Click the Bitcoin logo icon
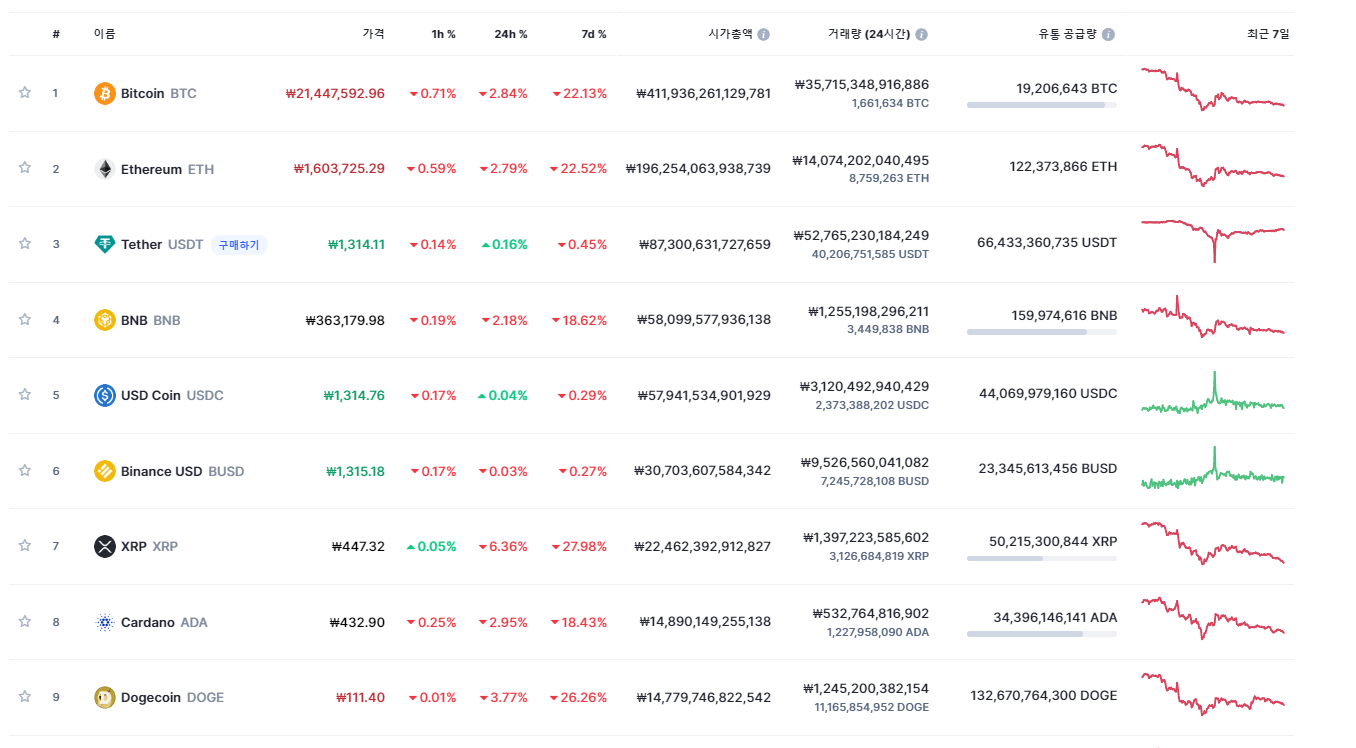The image size is (1356, 748). (105, 93)
